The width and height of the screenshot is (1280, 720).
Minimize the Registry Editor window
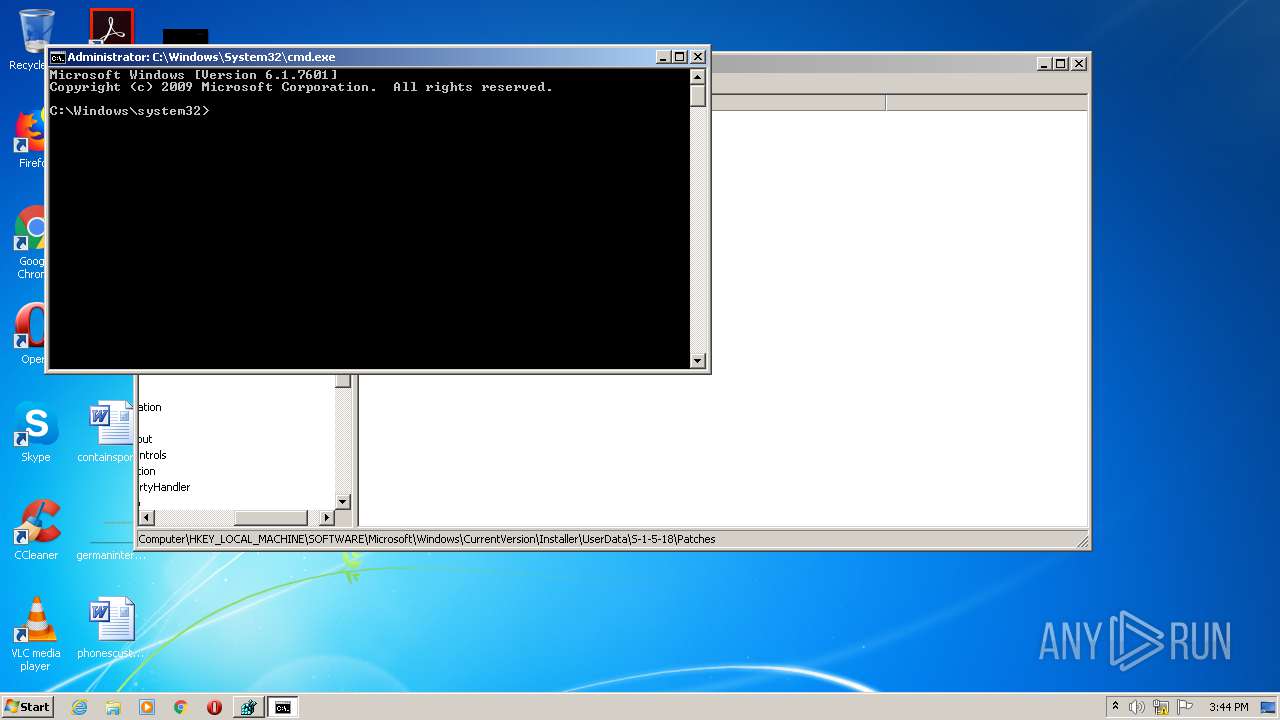tap(1044, 63)
